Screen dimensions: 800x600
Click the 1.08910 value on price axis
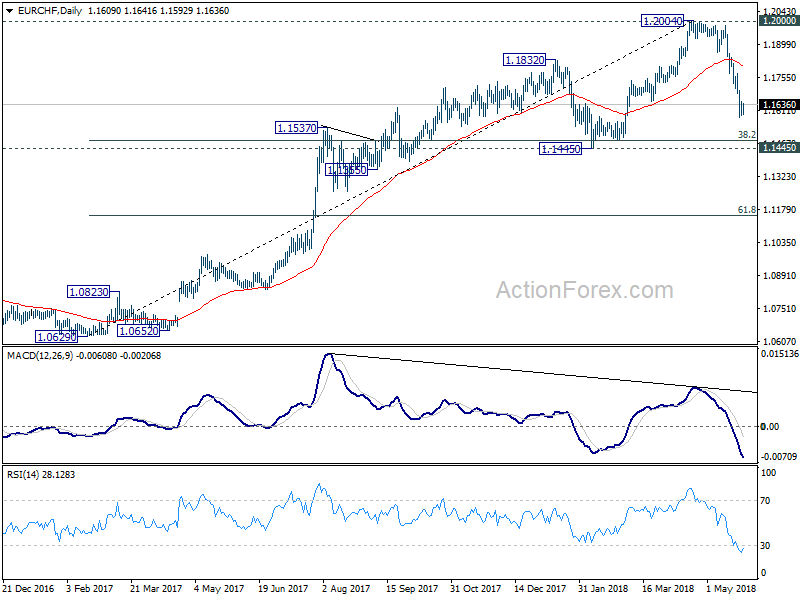779,276
